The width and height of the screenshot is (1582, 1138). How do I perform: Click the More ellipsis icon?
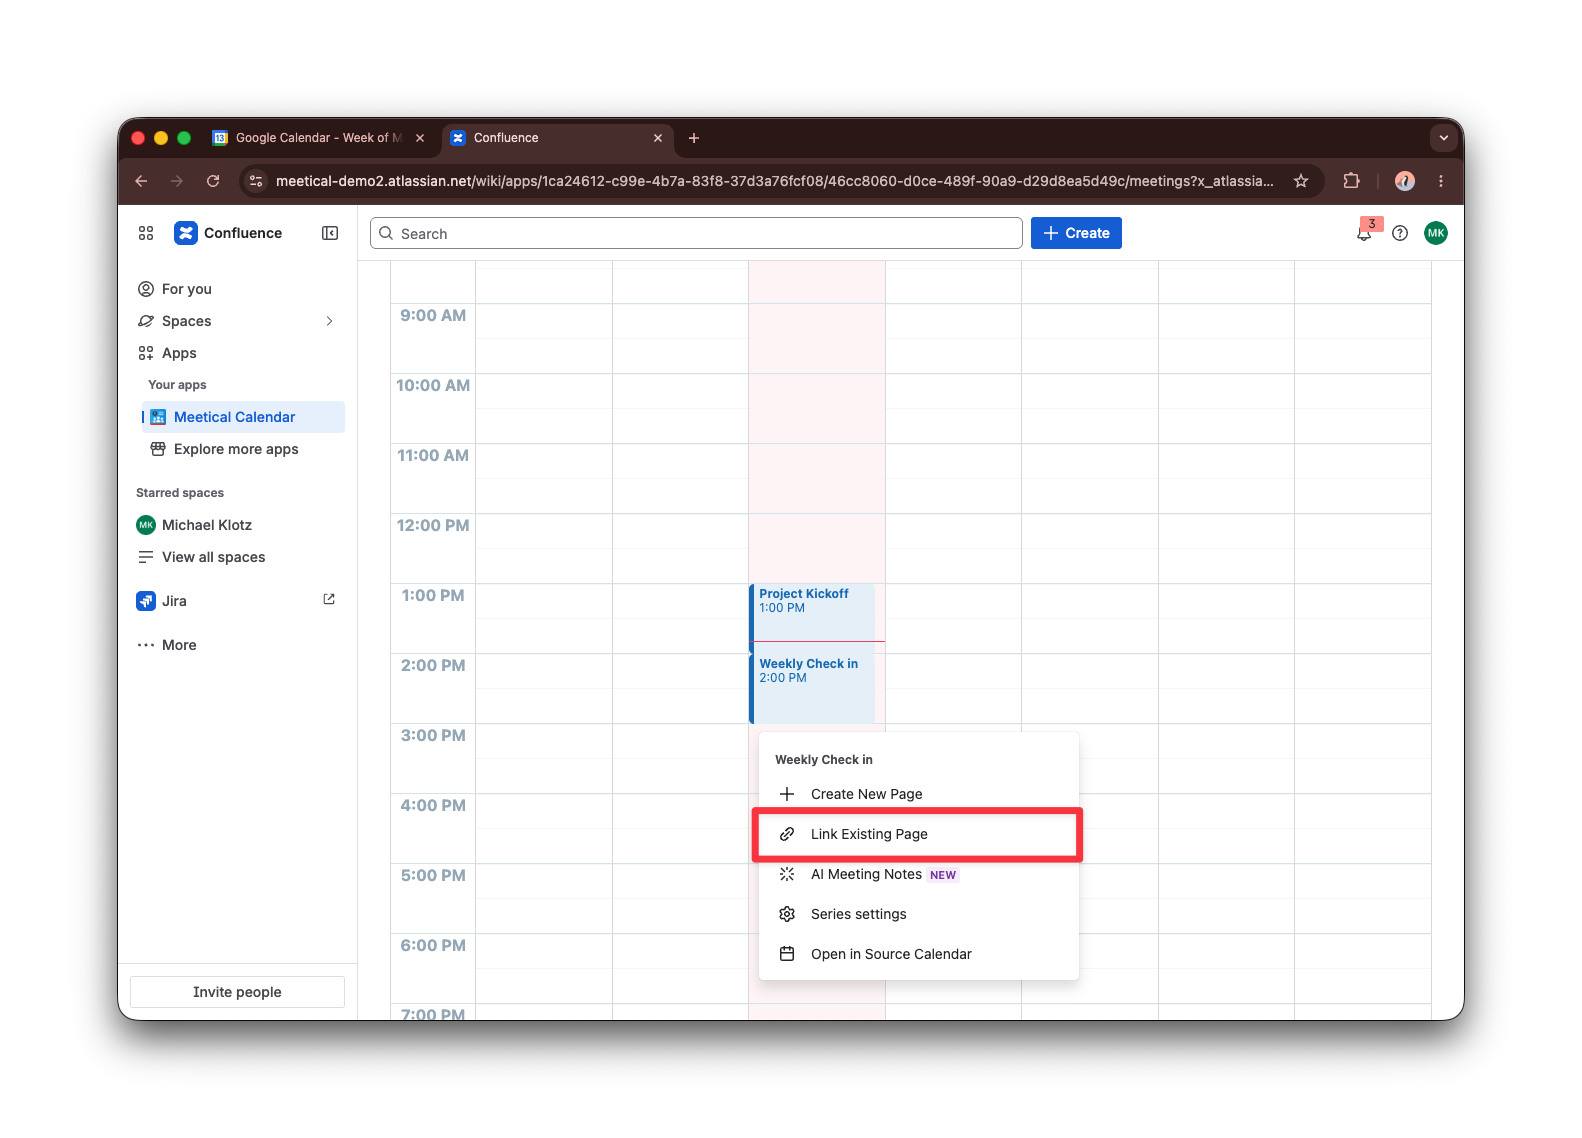[146, 645]
